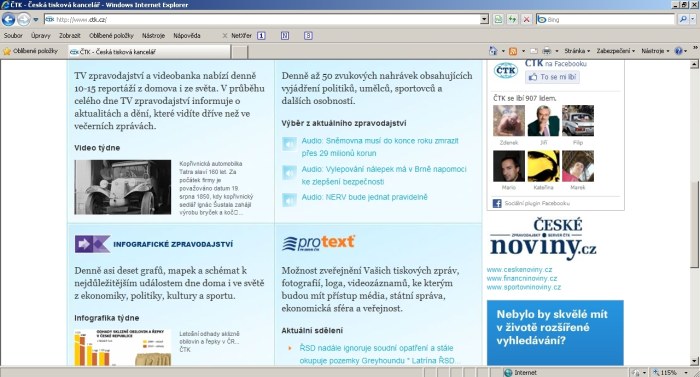Open Zdeněk's Facebook profile photo
Viewport: 700px width, 377px height.
click(509, 121)
